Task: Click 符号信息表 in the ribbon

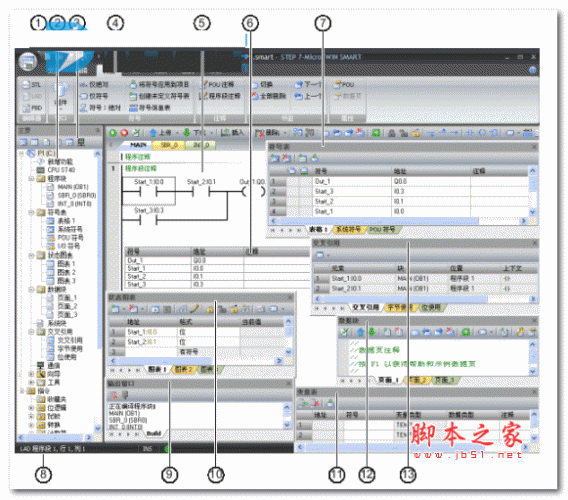Action: (150, 108)
